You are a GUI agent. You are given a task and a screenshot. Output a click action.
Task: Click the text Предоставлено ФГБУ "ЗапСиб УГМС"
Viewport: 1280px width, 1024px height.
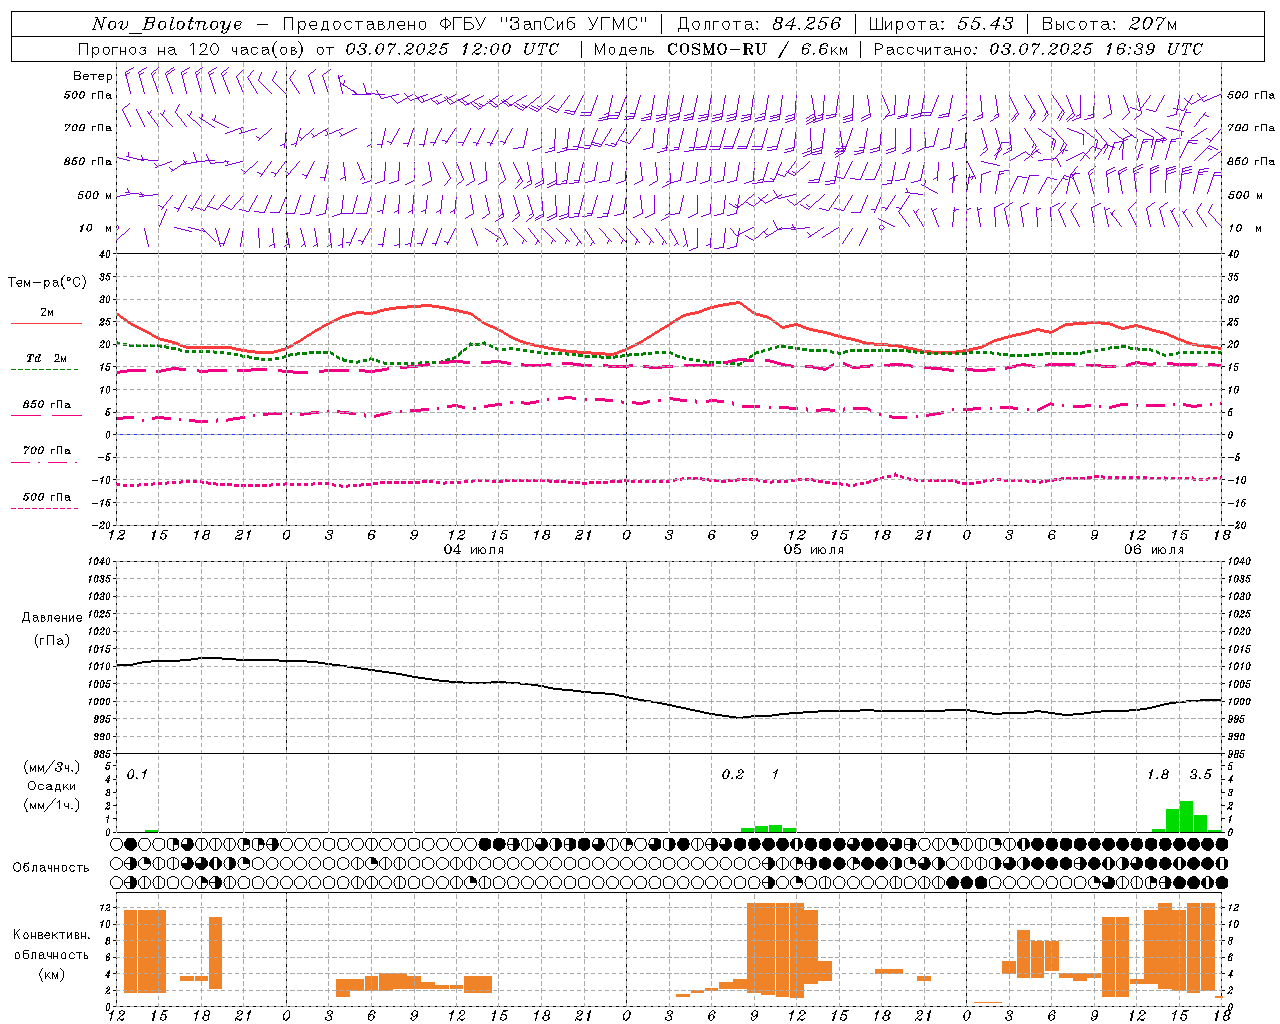465,24
